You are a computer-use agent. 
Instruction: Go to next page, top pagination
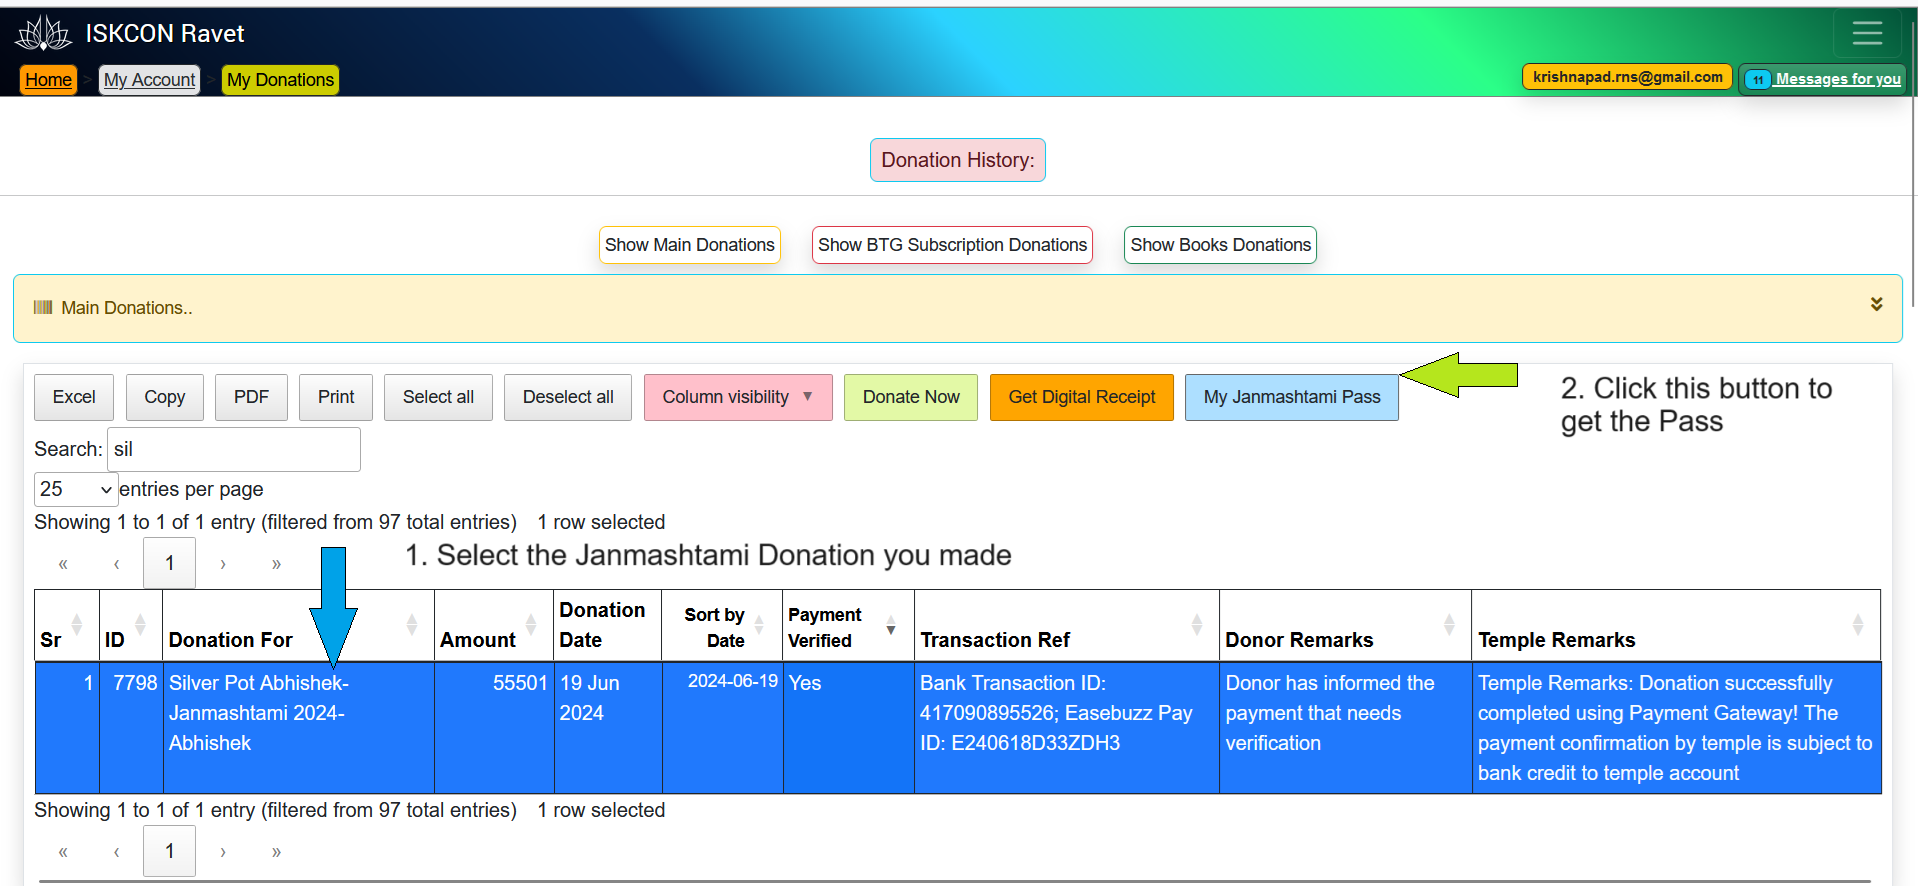223,564
